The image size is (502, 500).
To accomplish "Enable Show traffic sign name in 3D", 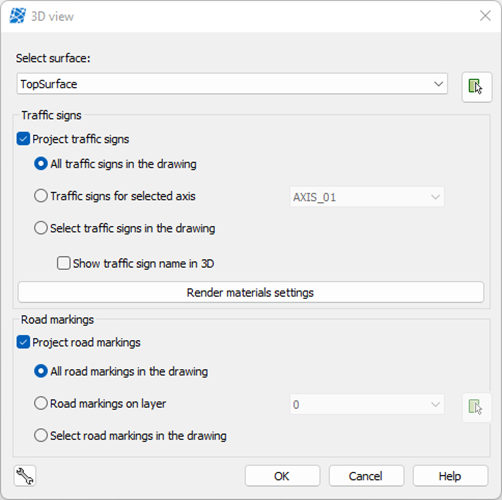I will pos(63,263).
